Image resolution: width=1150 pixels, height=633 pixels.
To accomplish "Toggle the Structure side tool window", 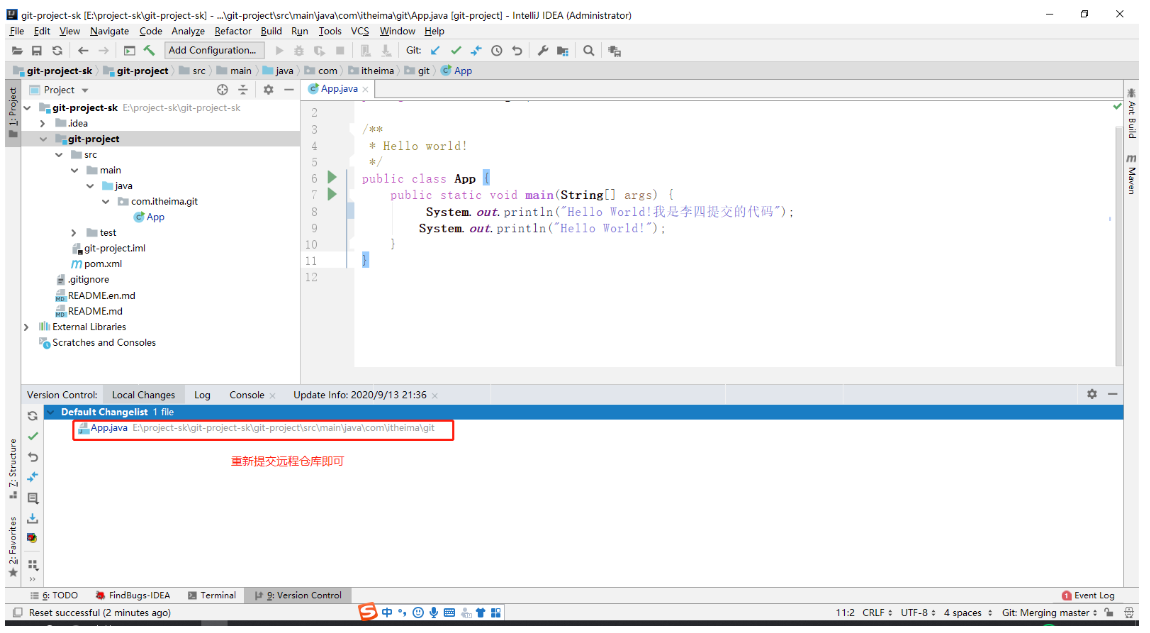I will point(12,469).
